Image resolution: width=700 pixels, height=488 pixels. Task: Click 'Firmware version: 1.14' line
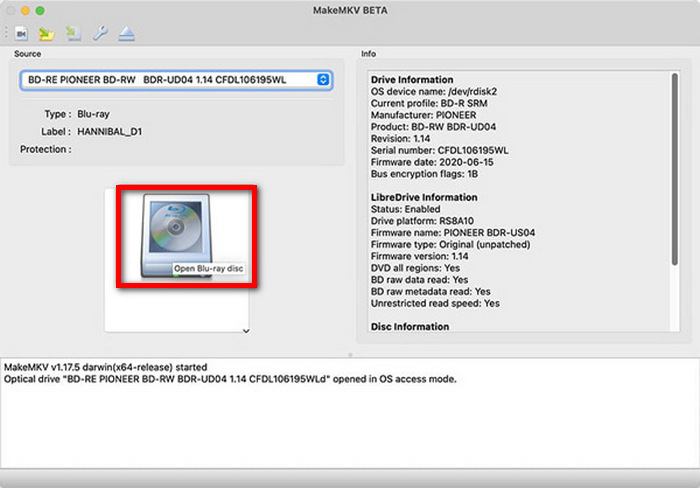click(420, 256)
